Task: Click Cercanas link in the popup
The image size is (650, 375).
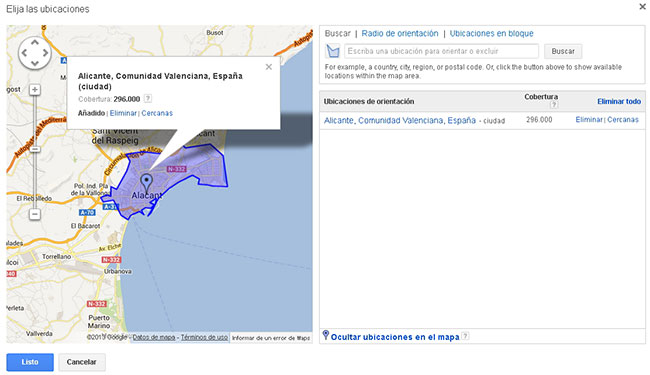Action: (x=157, y=113)
